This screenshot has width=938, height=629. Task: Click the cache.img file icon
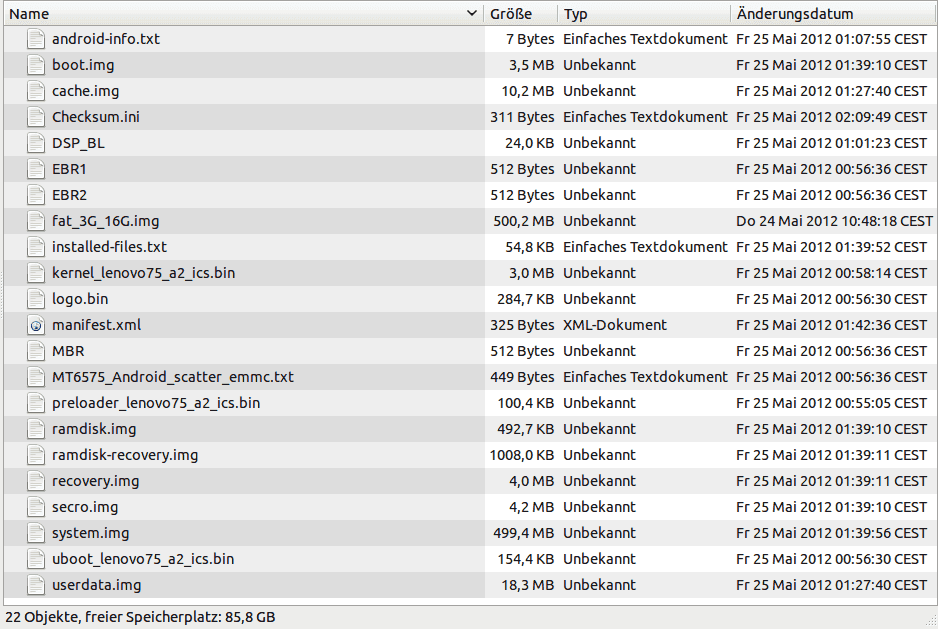tap(36, 91)
